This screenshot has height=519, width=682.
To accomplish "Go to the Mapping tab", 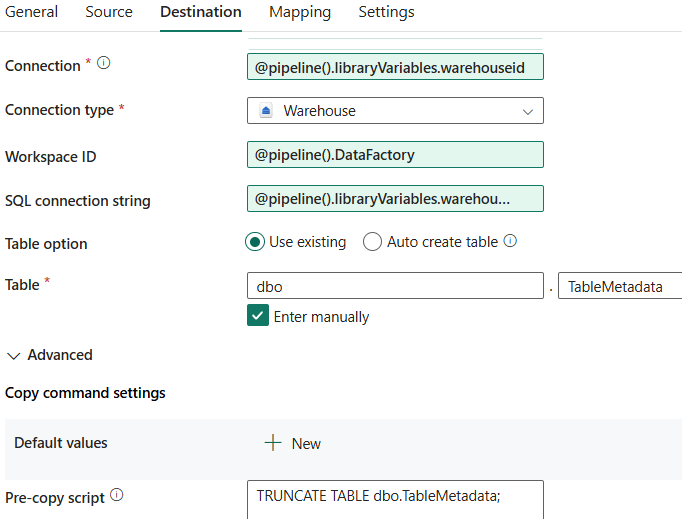I will (300, 12).
